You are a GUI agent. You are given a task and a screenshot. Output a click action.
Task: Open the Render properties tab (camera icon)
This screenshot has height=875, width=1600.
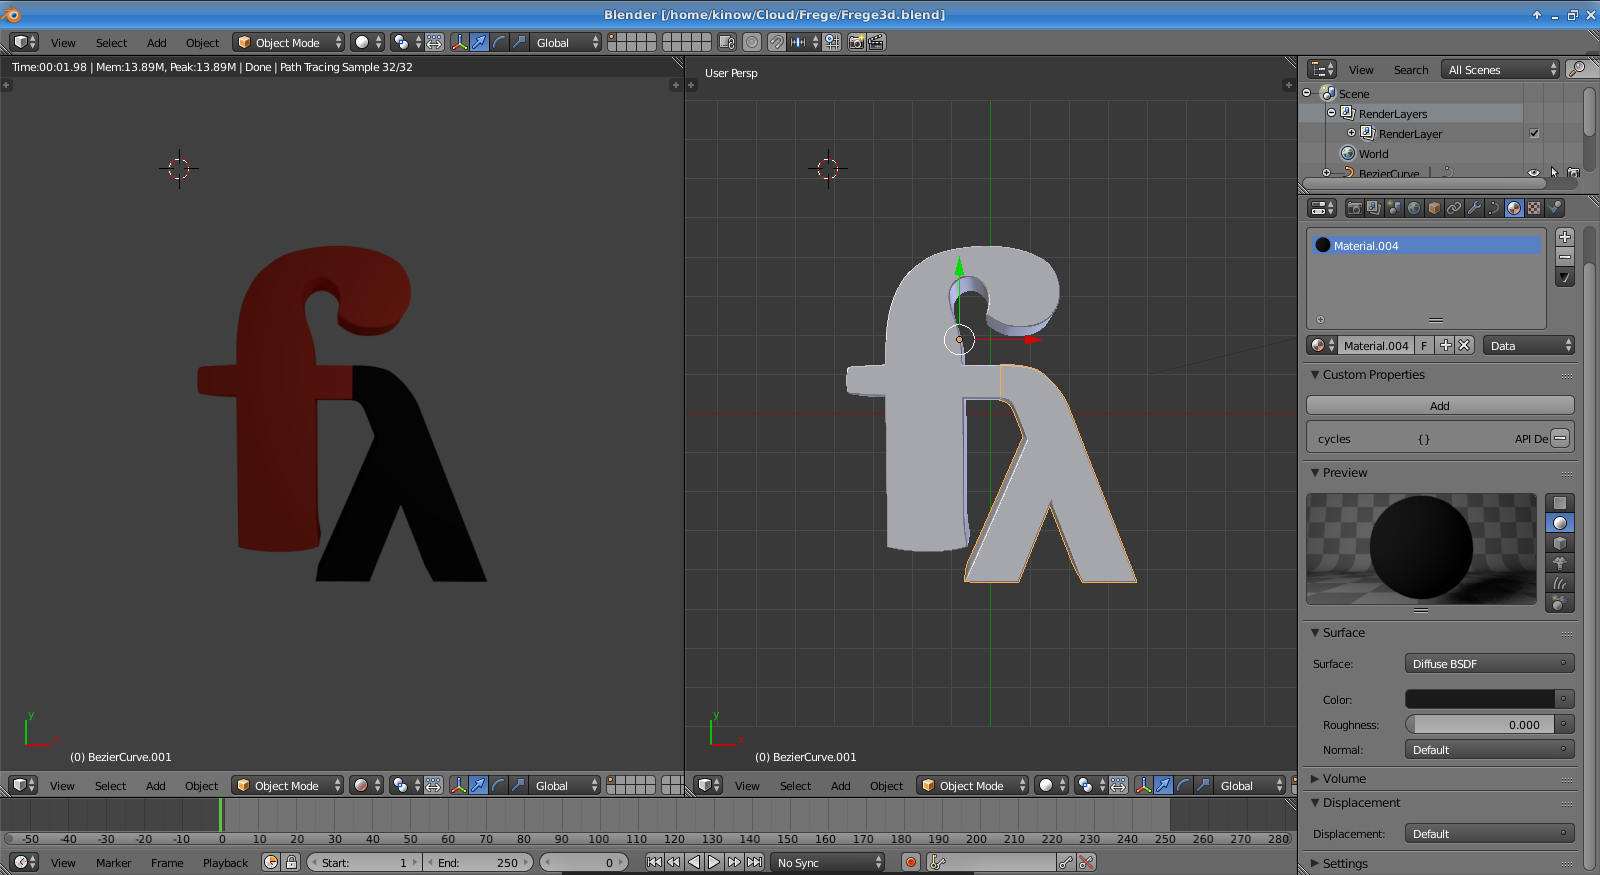(1354, 208)
